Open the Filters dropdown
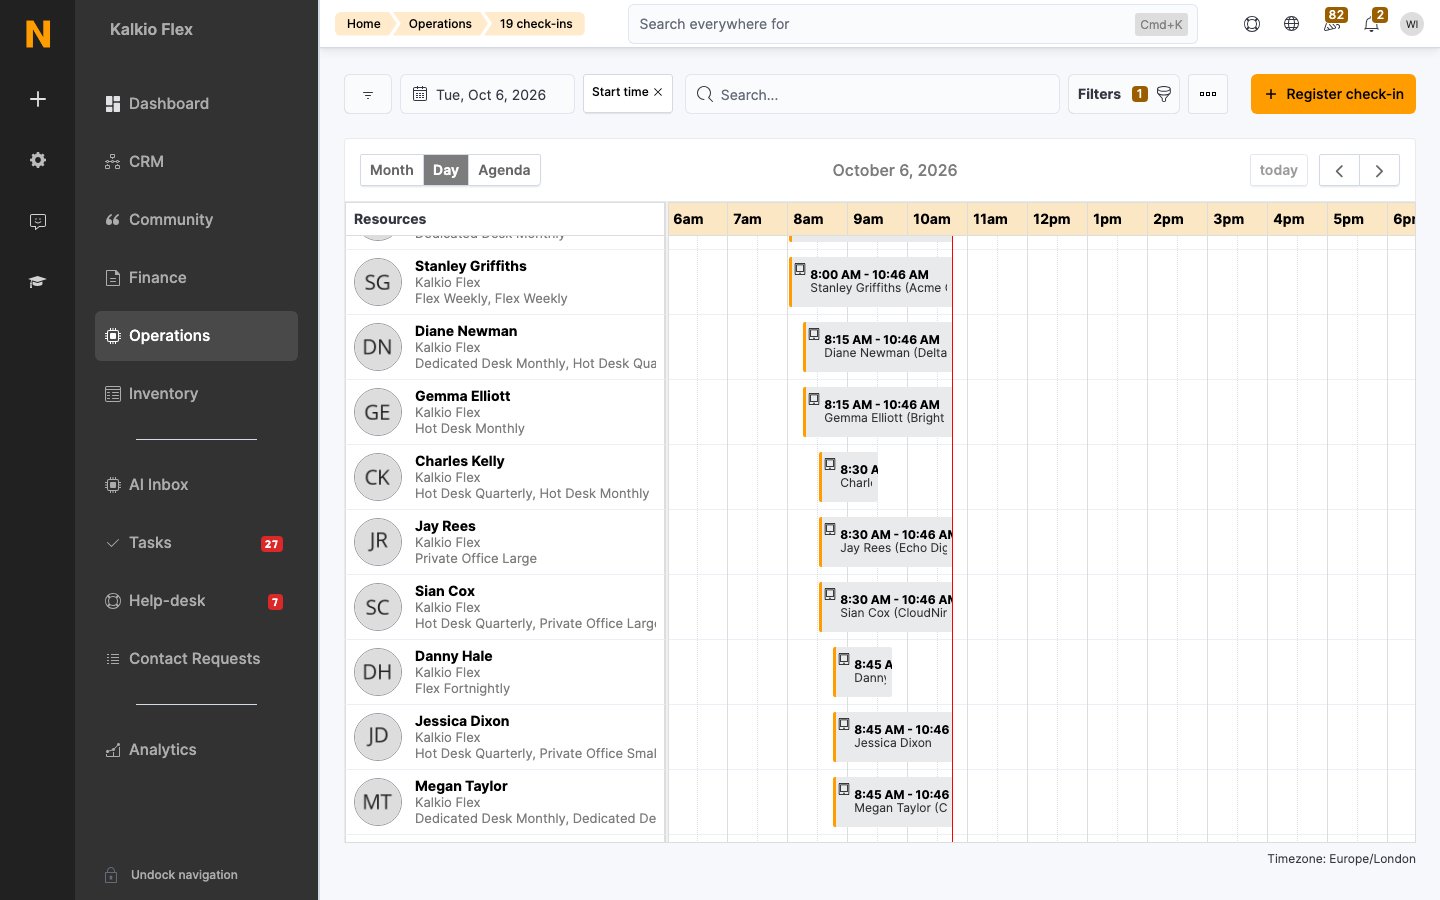This screenshot has width=1440, height=900. (x=1124, y=94)
